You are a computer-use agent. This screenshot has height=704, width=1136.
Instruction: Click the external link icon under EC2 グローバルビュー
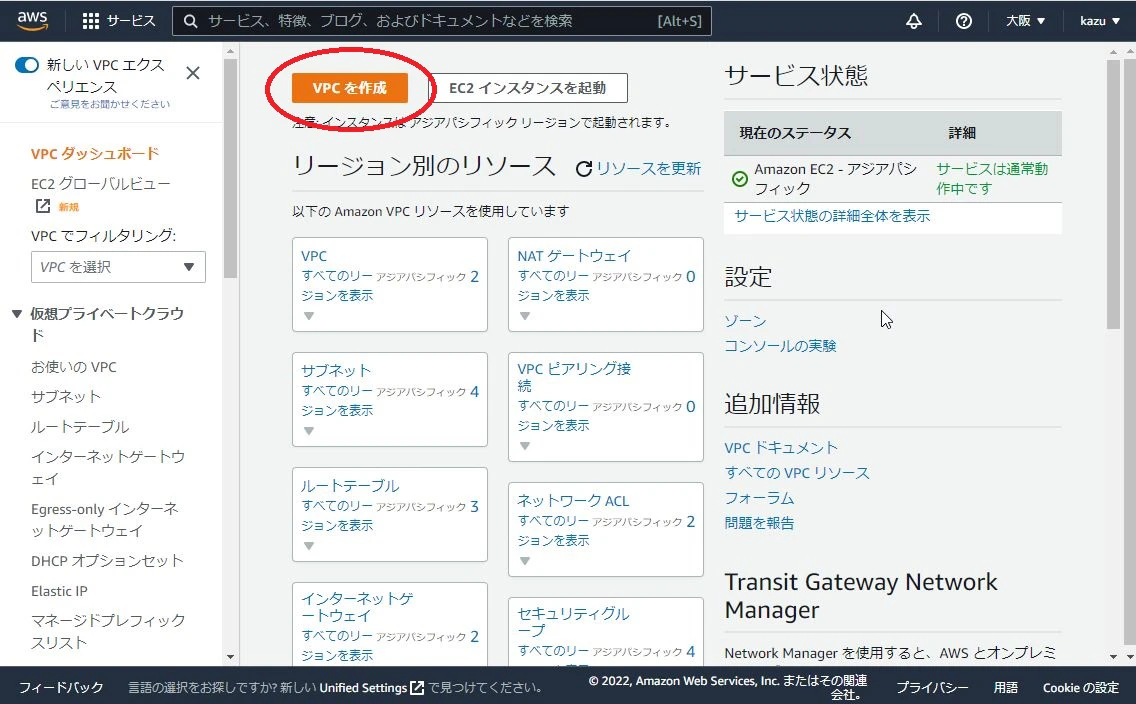pos(43,206)
